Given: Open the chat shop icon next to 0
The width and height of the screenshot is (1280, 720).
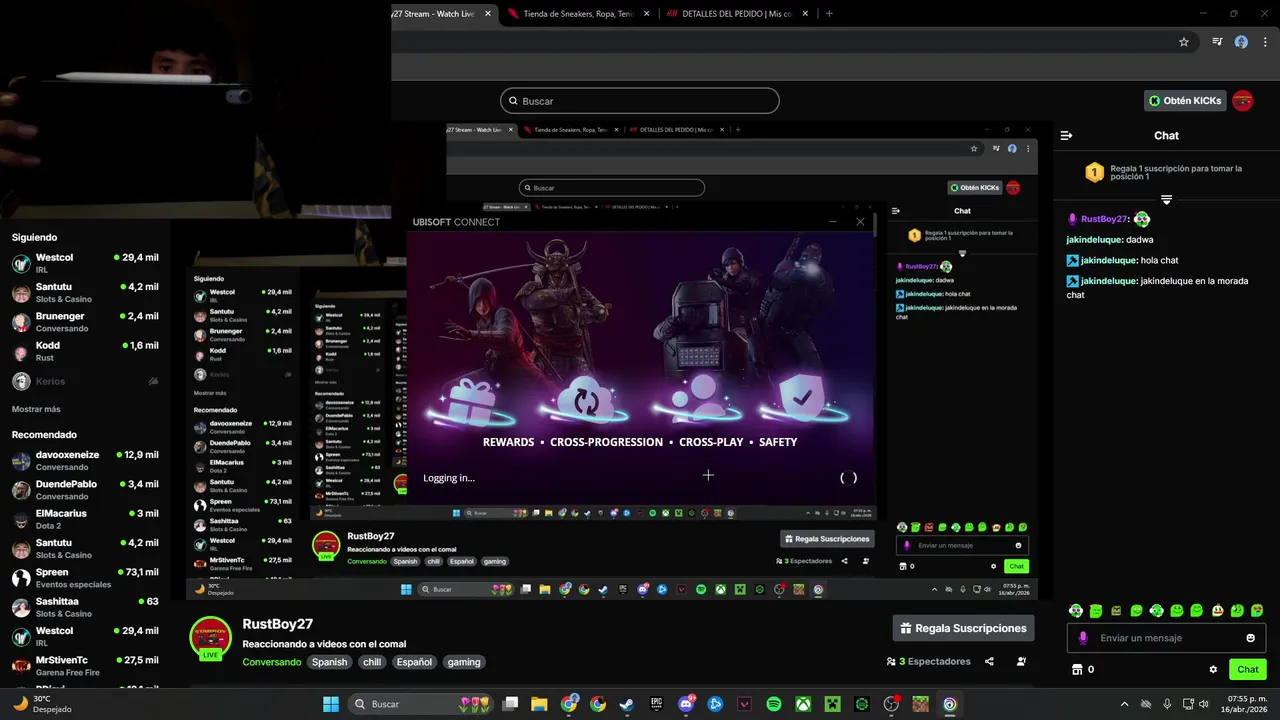Looking at the screenshot, I should coord(1077,670).
